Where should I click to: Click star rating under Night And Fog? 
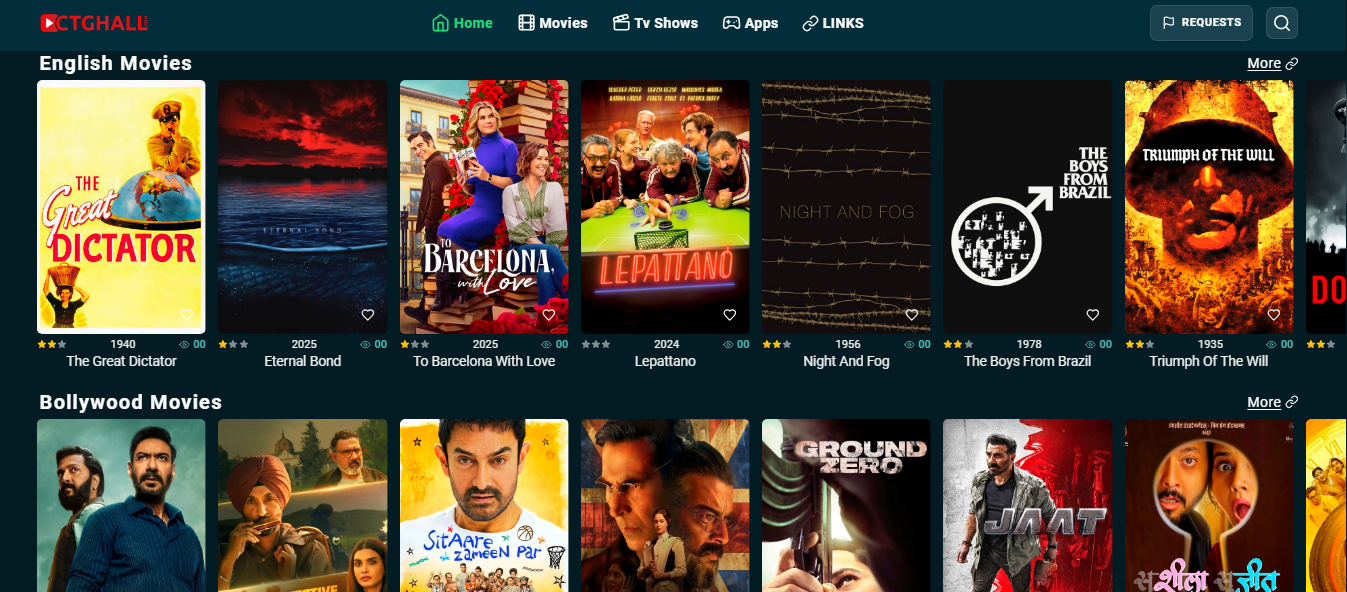777,344
